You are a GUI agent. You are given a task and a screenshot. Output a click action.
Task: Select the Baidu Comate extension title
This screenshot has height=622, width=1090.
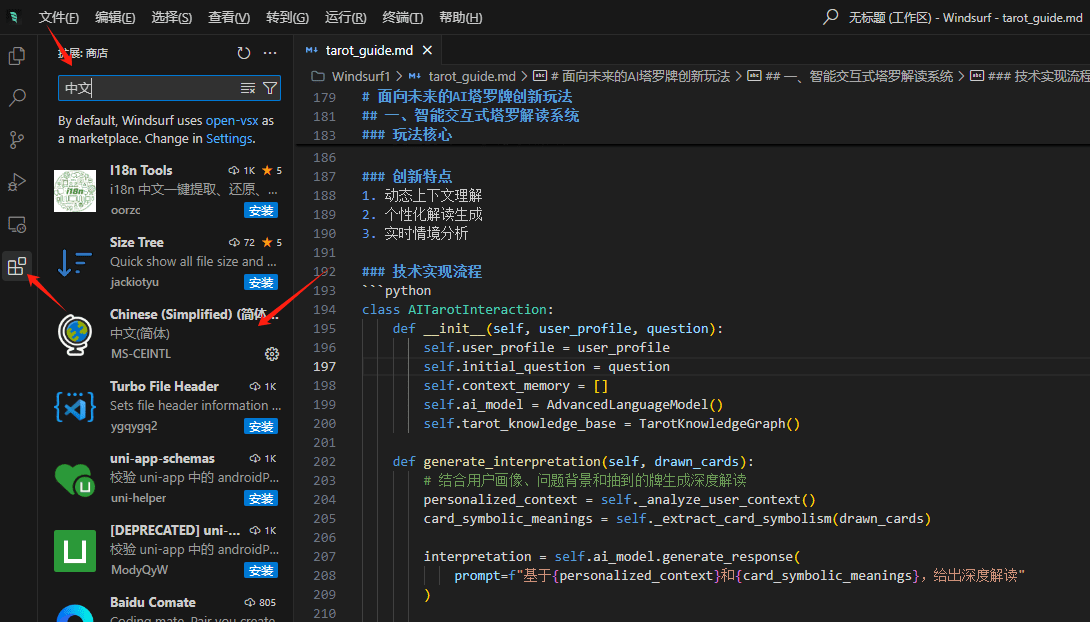click(x=152, y=603)
